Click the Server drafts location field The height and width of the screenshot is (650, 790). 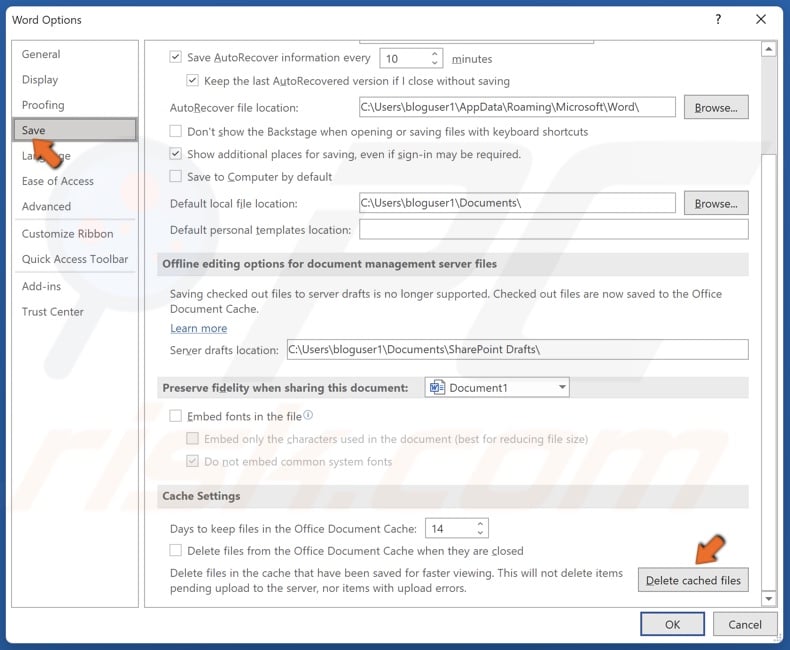point(517,349)
